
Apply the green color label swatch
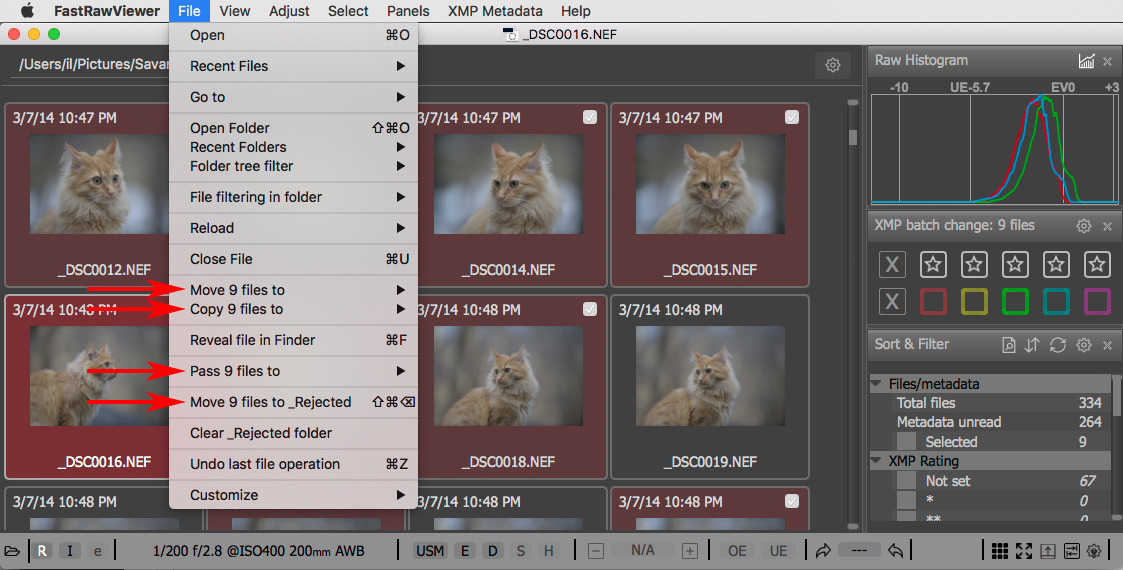(x=1015, y=301)
